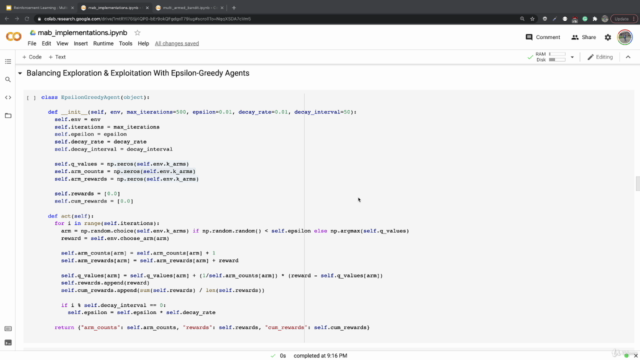The width and height of the screenshot is (640, 360).
Task: Open the command palette icon
Action: click(8, 329)
